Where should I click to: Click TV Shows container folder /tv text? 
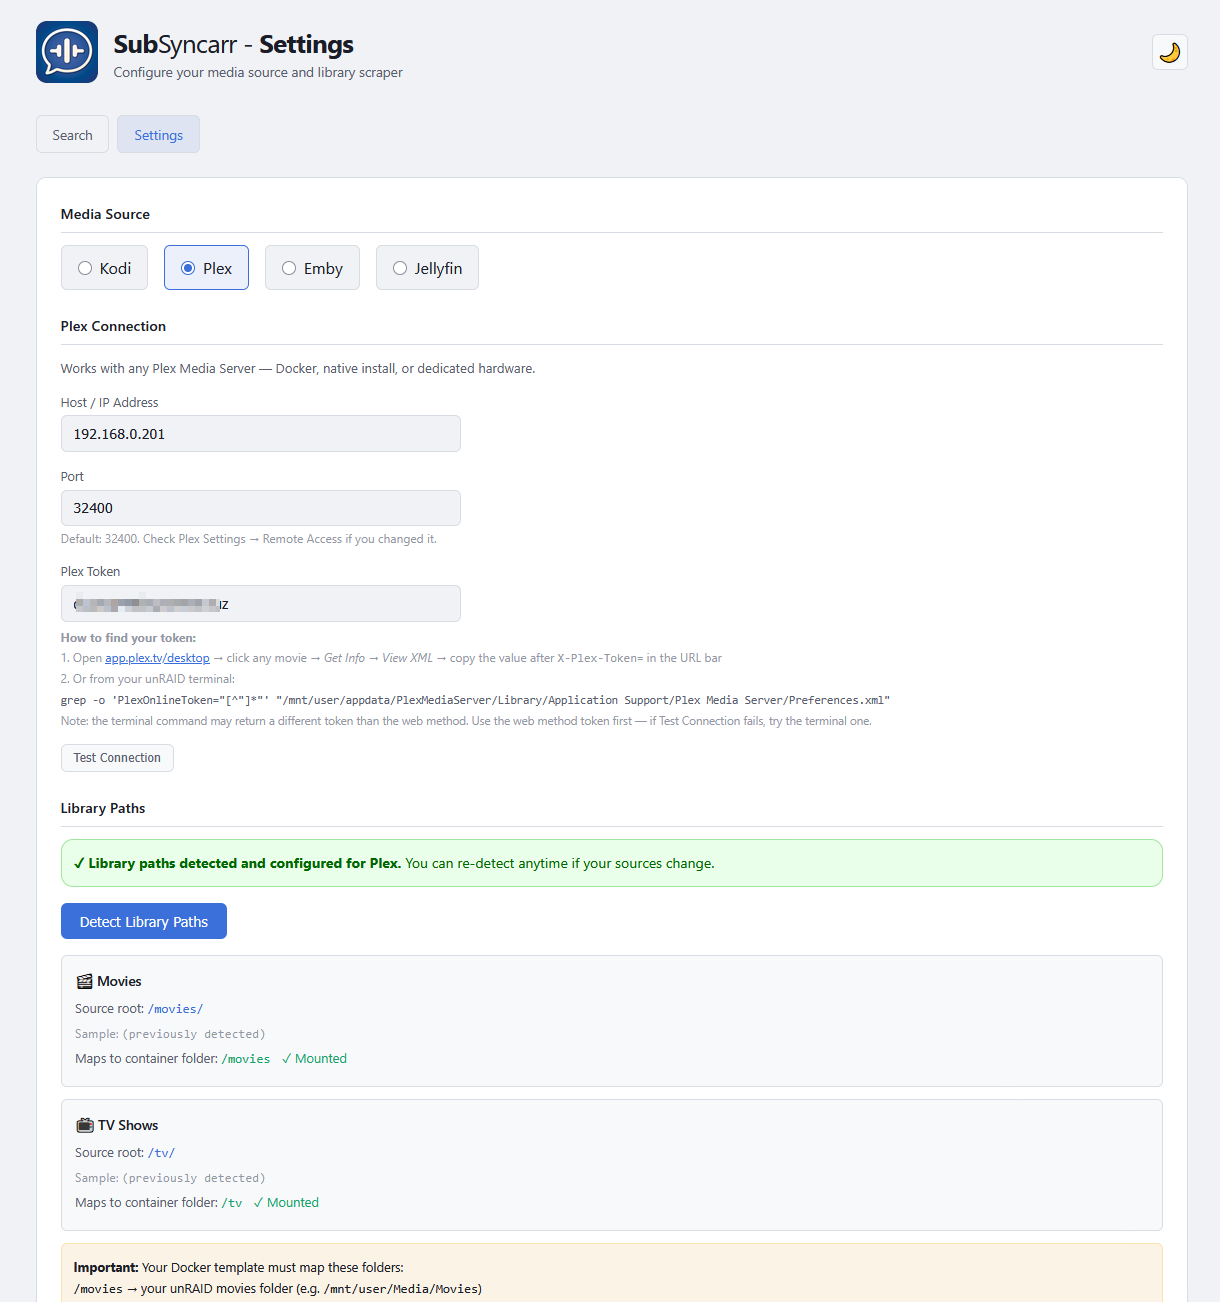coord(232,1203)
